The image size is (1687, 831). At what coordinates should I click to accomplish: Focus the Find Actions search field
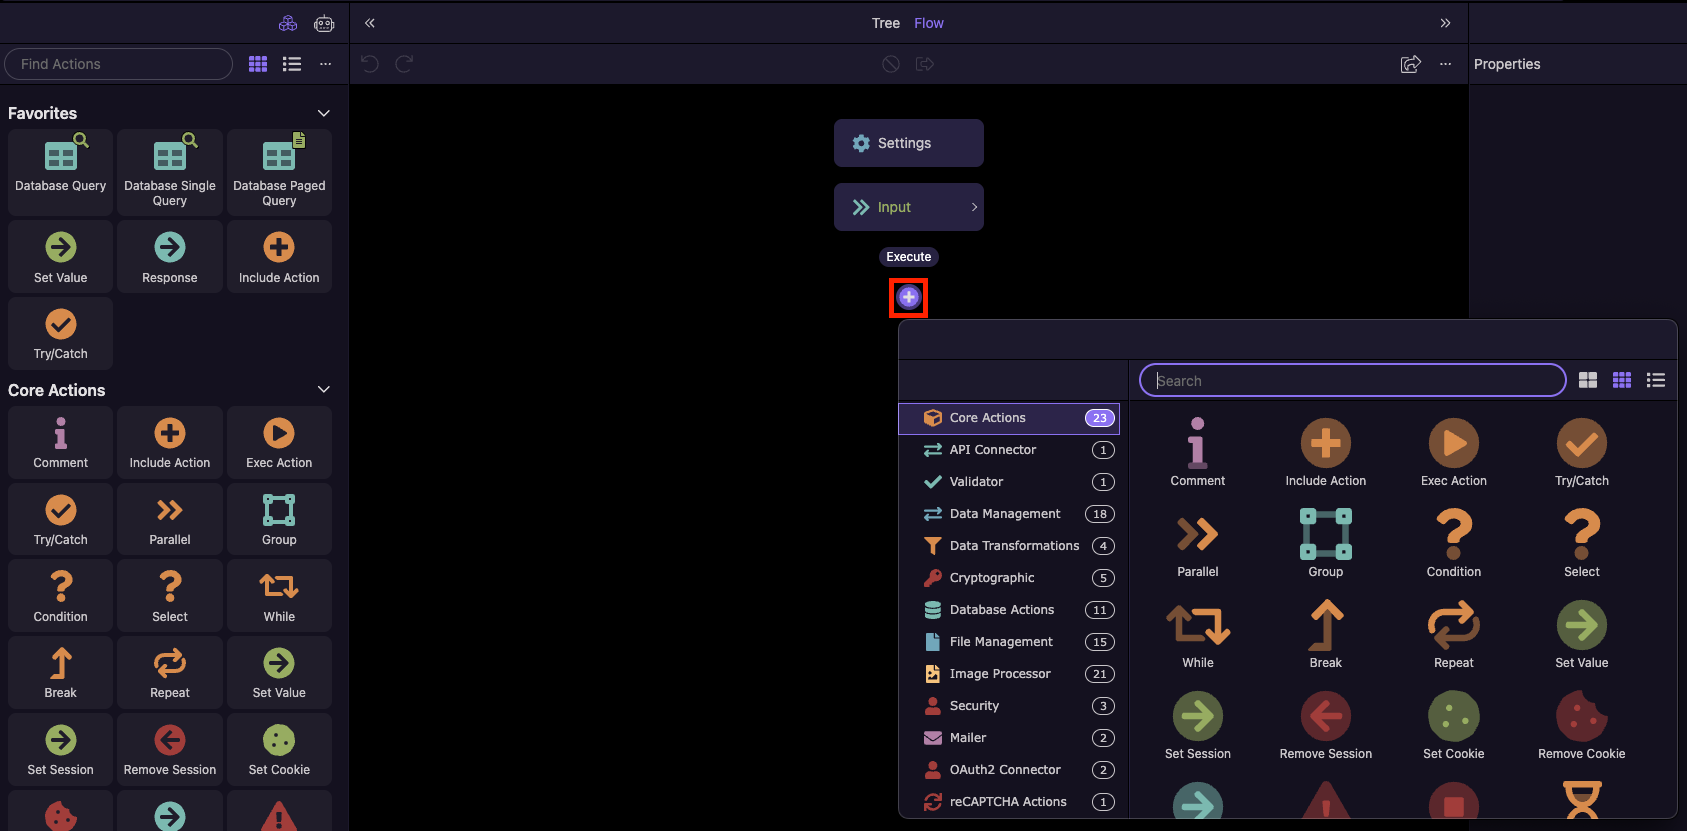pos(118,64)
